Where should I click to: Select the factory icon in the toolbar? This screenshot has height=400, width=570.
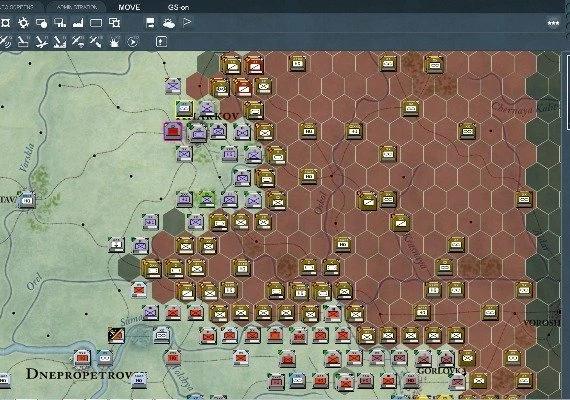(x=78, y=23)
